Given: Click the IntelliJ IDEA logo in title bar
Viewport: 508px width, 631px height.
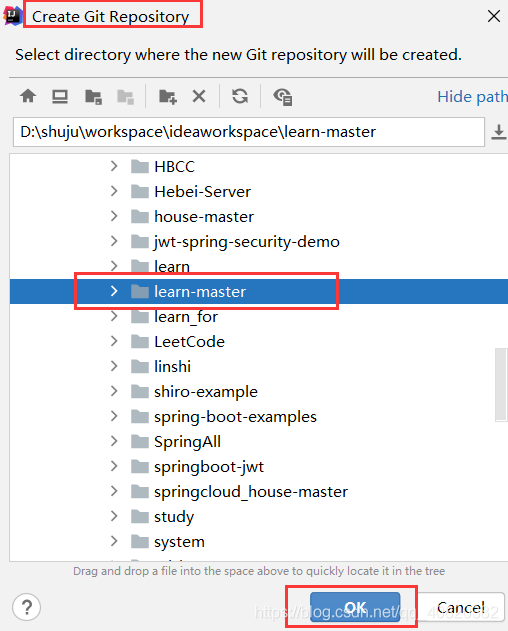Looking at the screenshot, I should point(12,16).
